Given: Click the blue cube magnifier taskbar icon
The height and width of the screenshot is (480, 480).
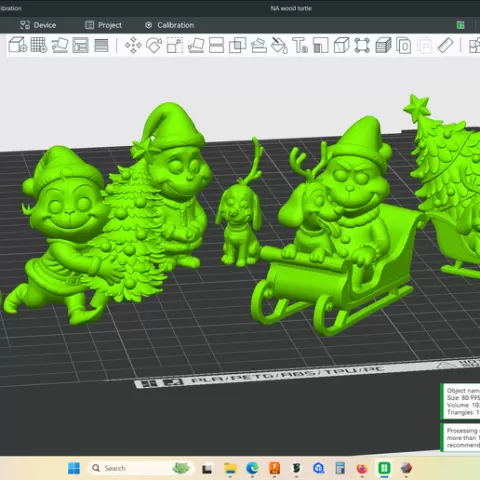Looking at the screenshot, I should point(318,468).
